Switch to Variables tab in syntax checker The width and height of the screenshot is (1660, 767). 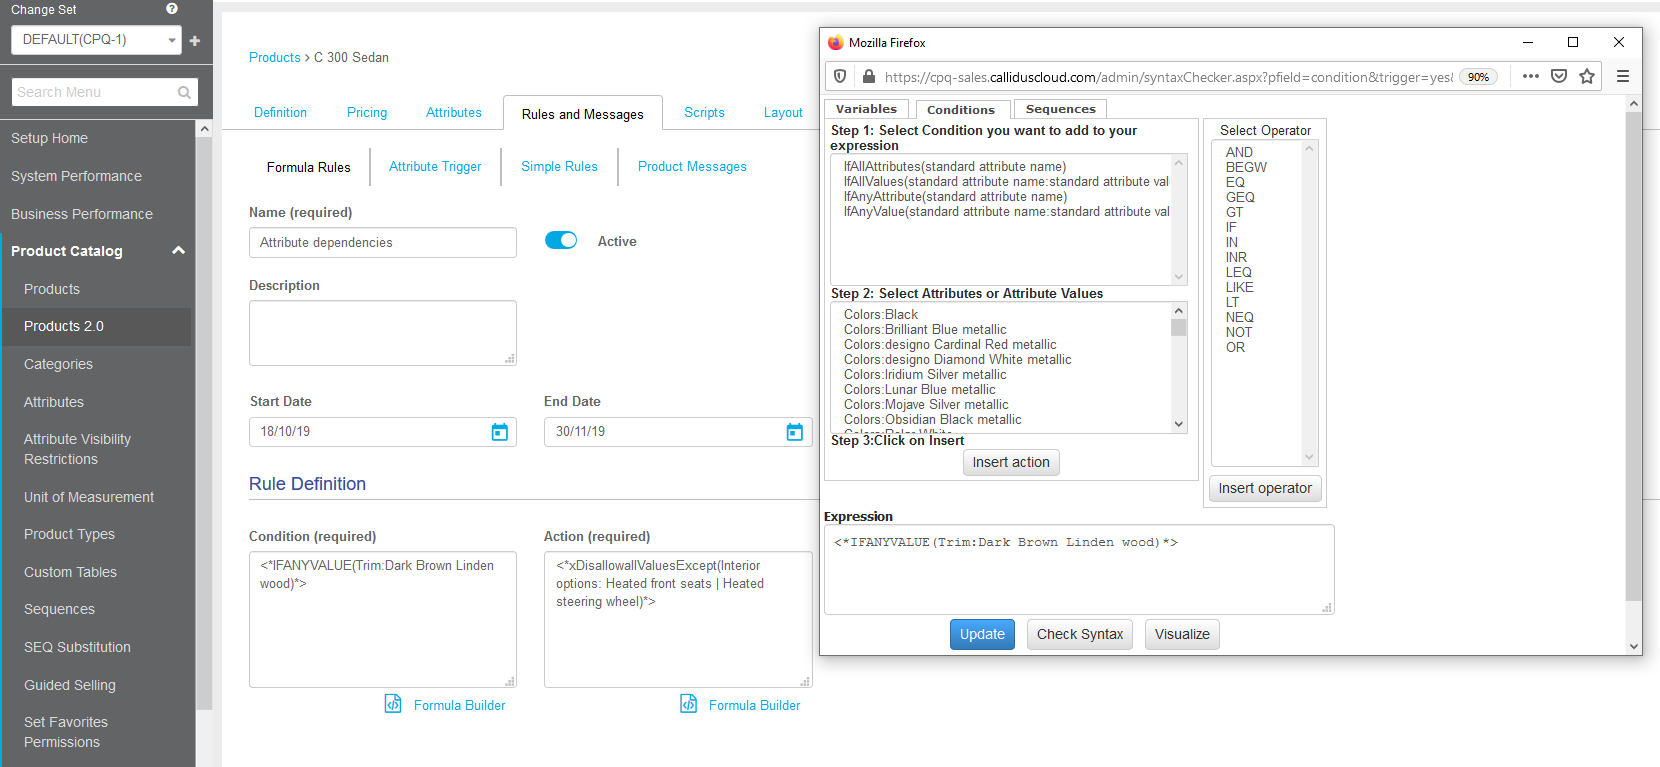(866, 109)
